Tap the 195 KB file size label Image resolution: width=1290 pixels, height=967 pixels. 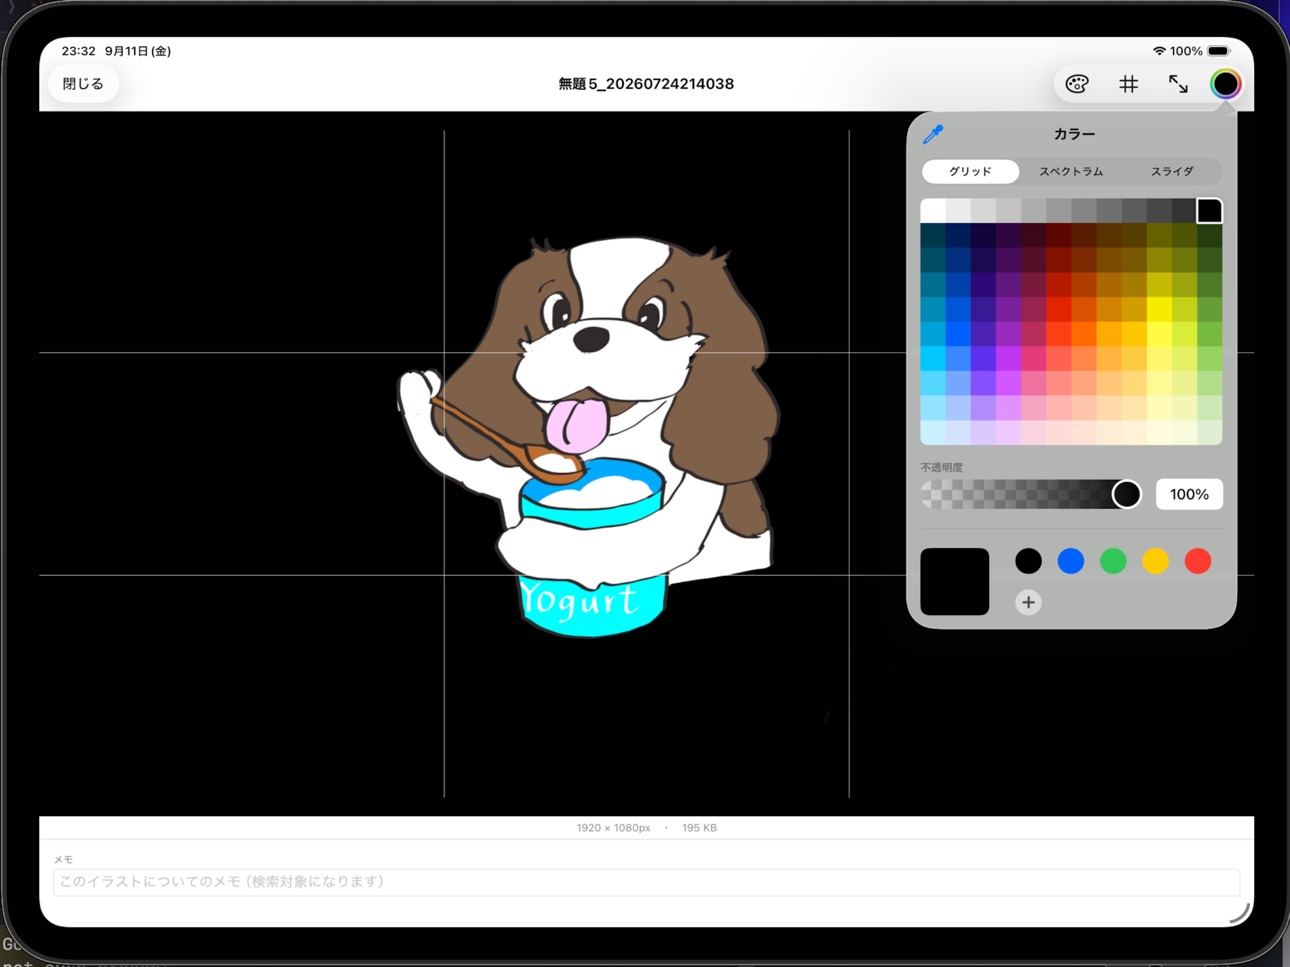point(699,828)
